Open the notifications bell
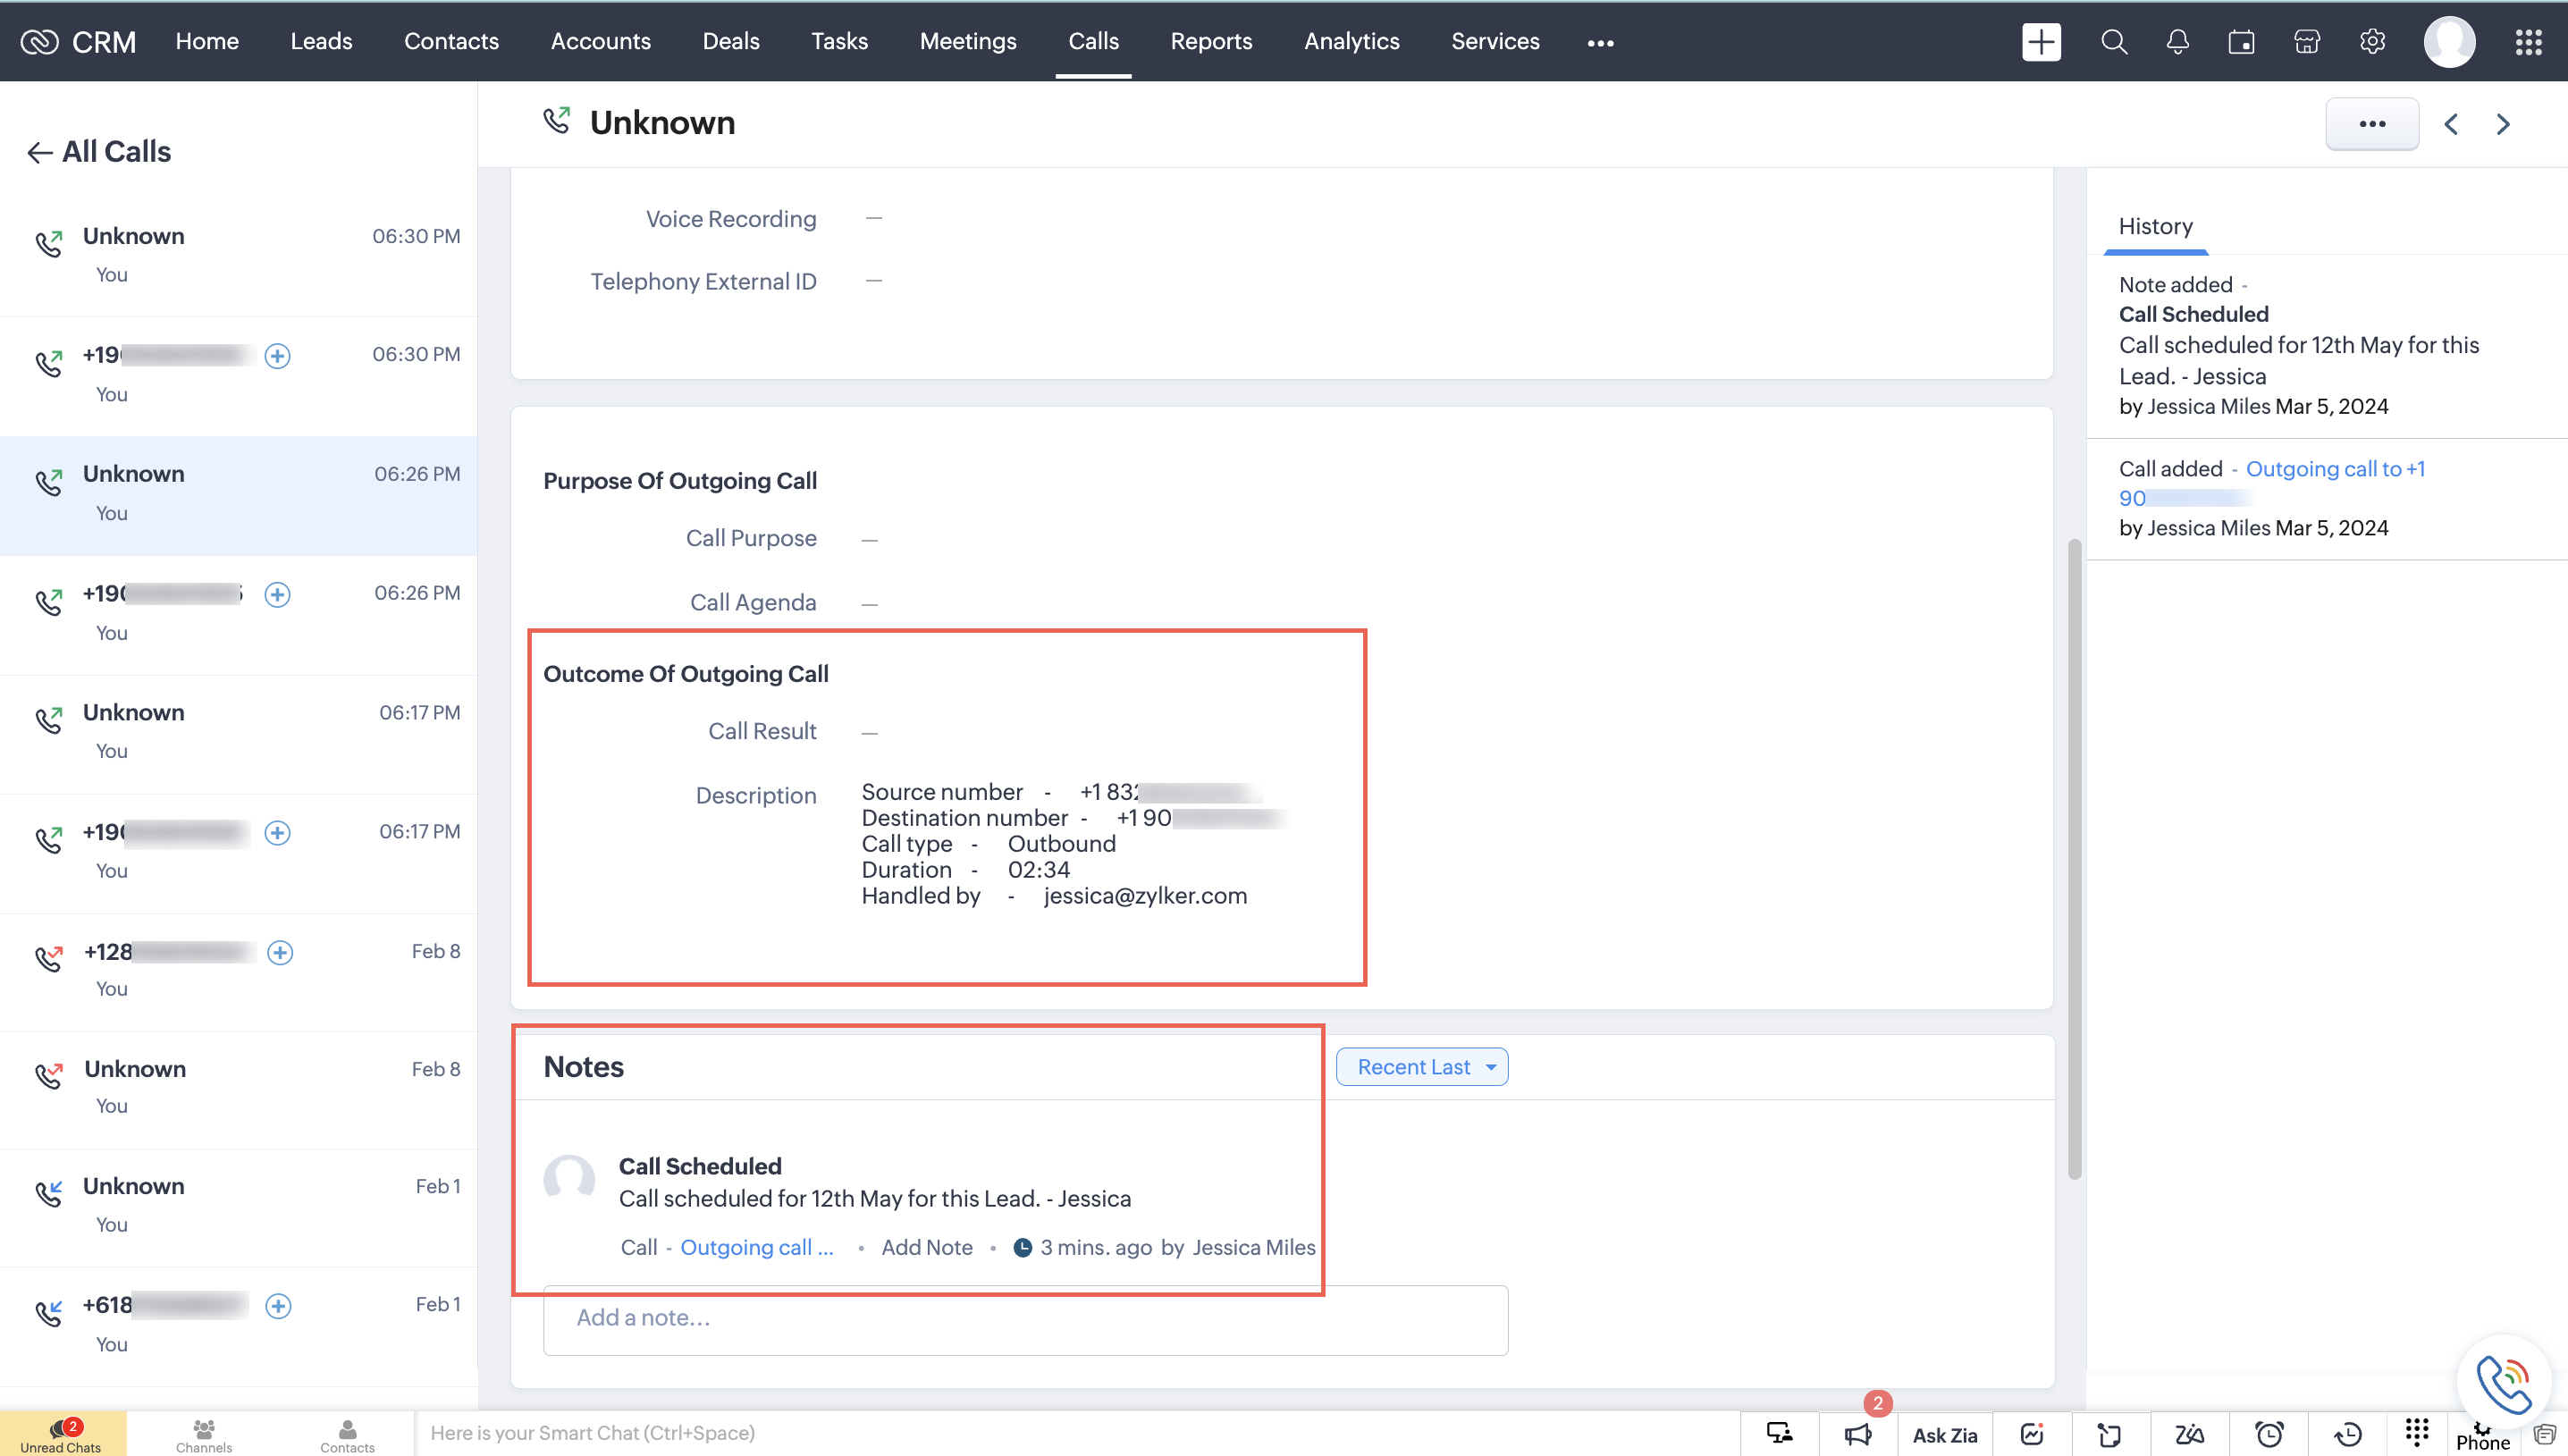 pyautogui.click(x=2177, y=42)
